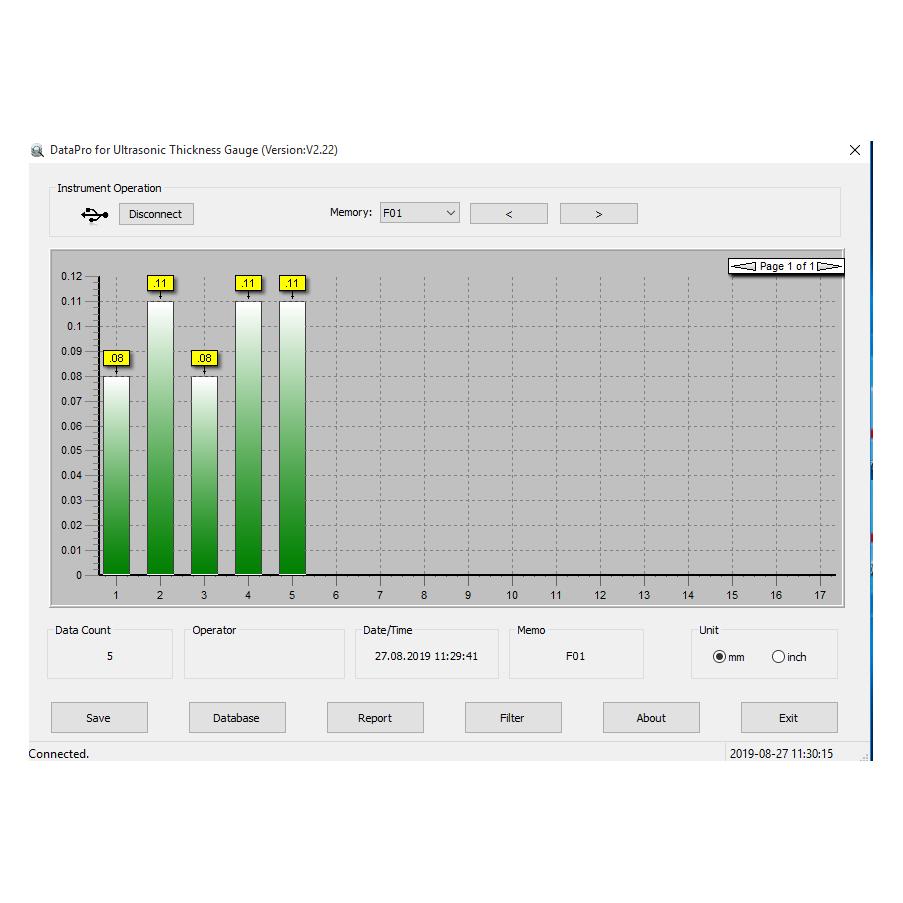
Task: Click bar 1 in the chart
Action: (x=116, y=475)
